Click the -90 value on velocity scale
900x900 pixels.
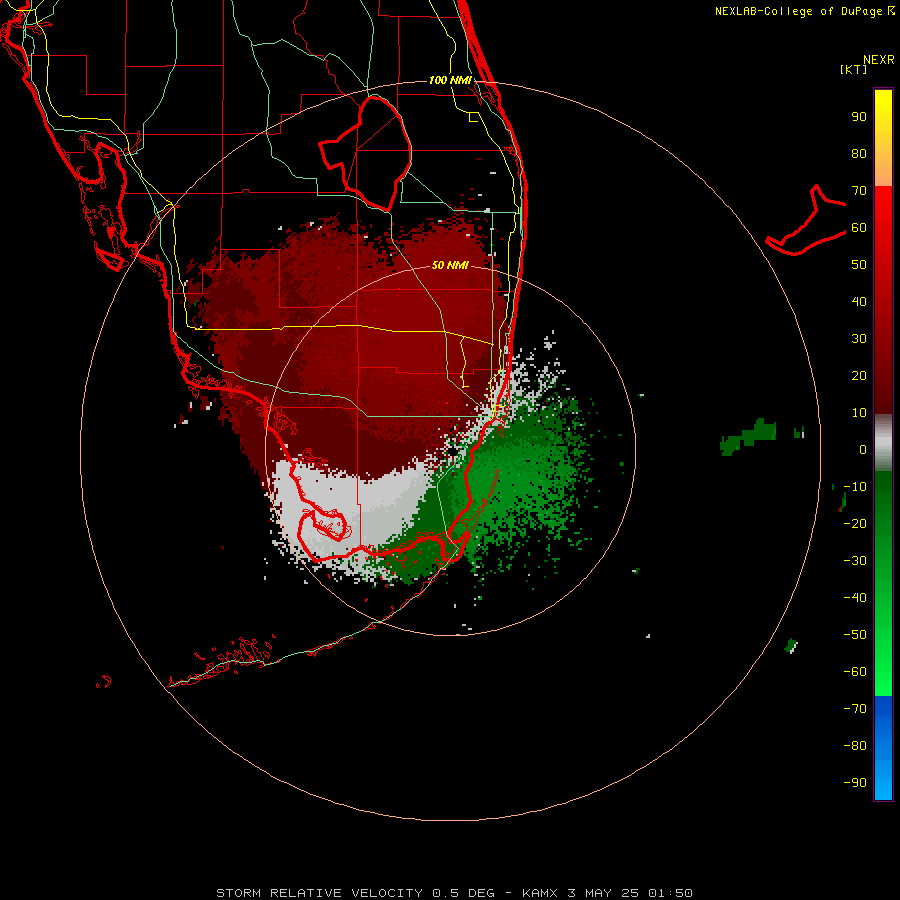point(855,783)
